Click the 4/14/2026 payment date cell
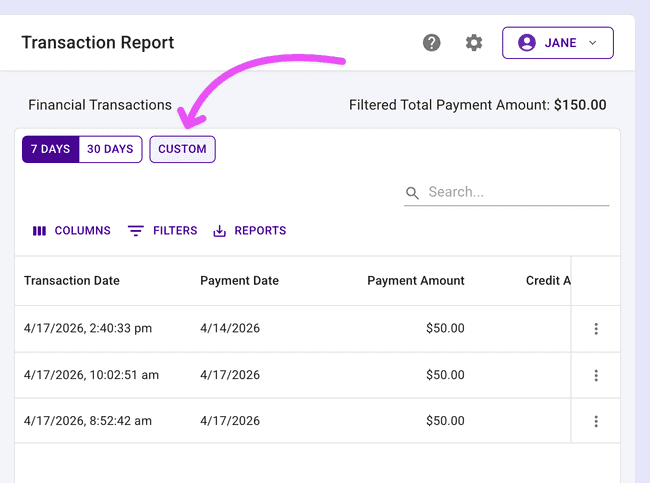The image size is (650, 483). click(230, 328)
